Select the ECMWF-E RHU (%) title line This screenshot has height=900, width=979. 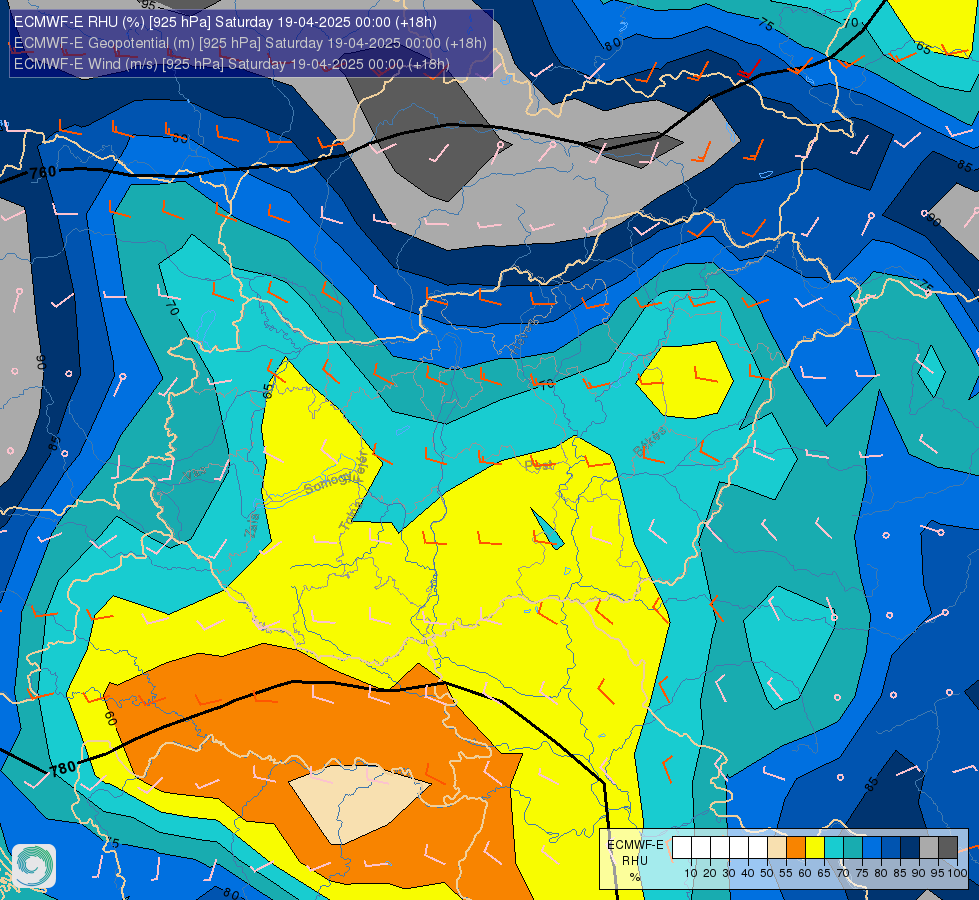tap(225, 22)
